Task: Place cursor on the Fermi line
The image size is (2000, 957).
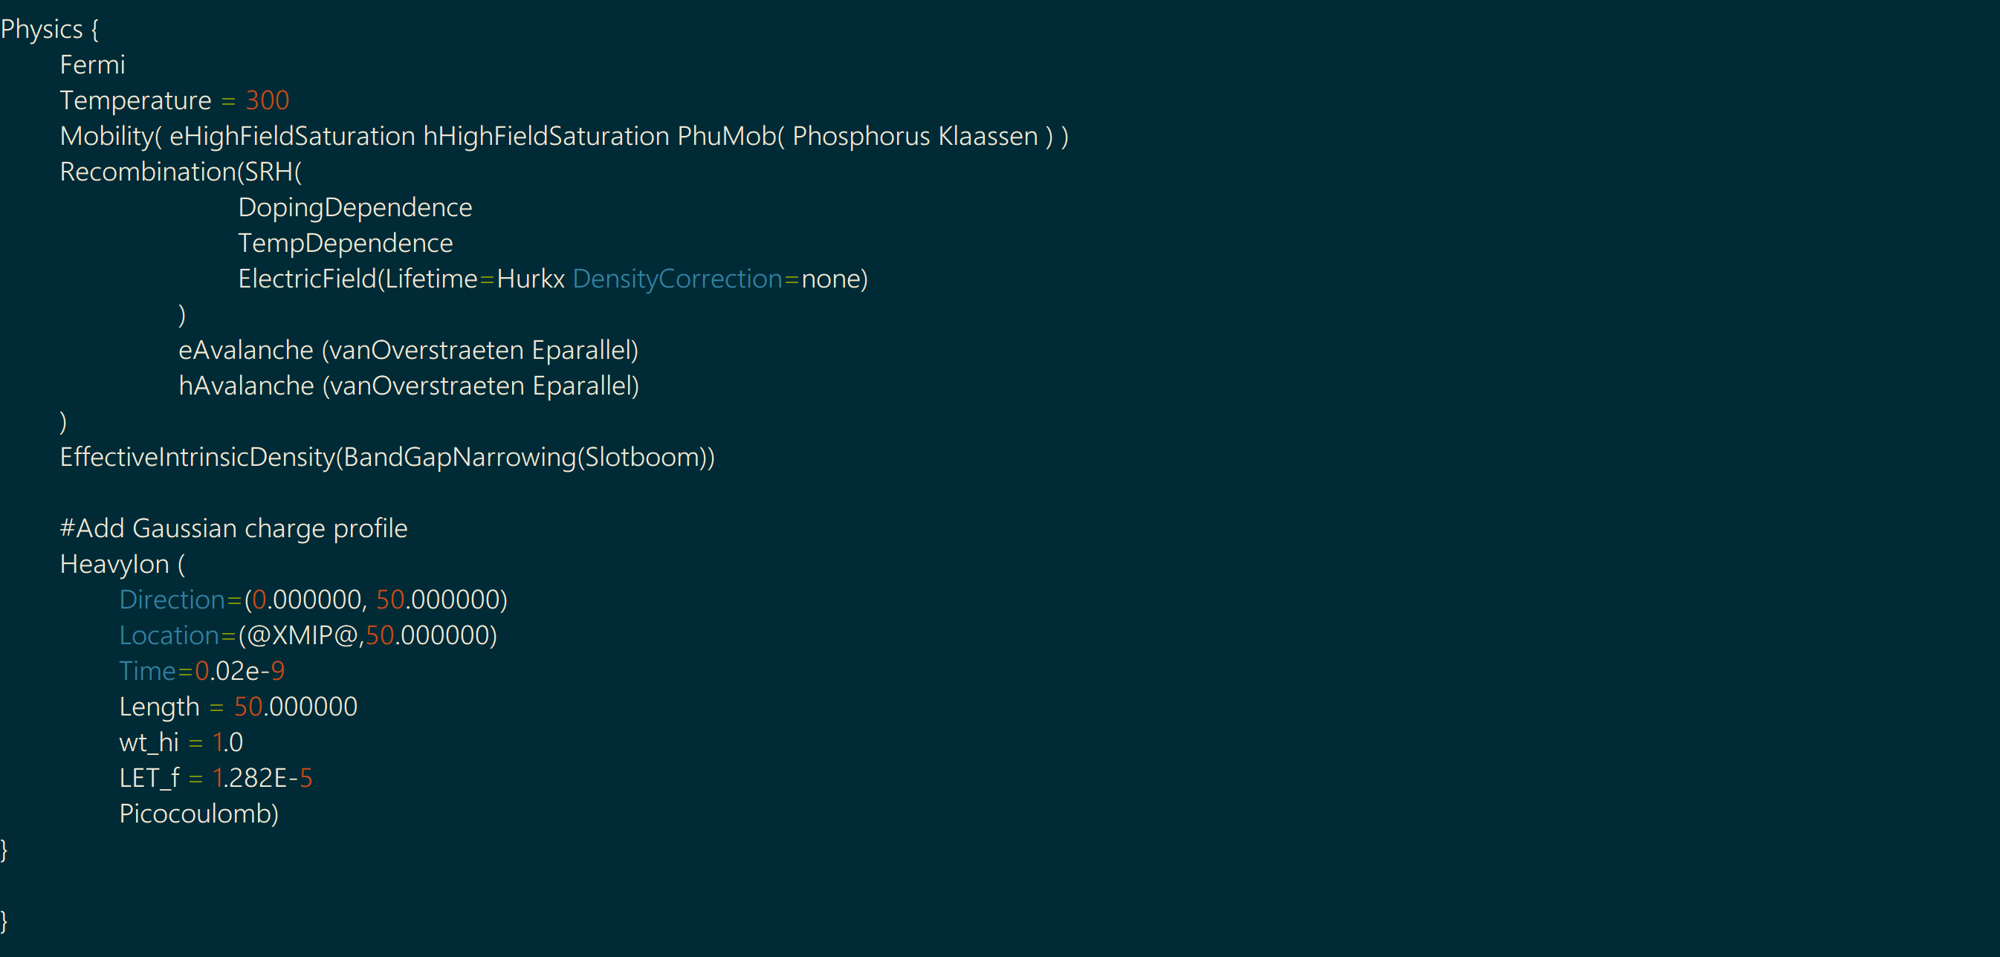Action: (92, 65)
